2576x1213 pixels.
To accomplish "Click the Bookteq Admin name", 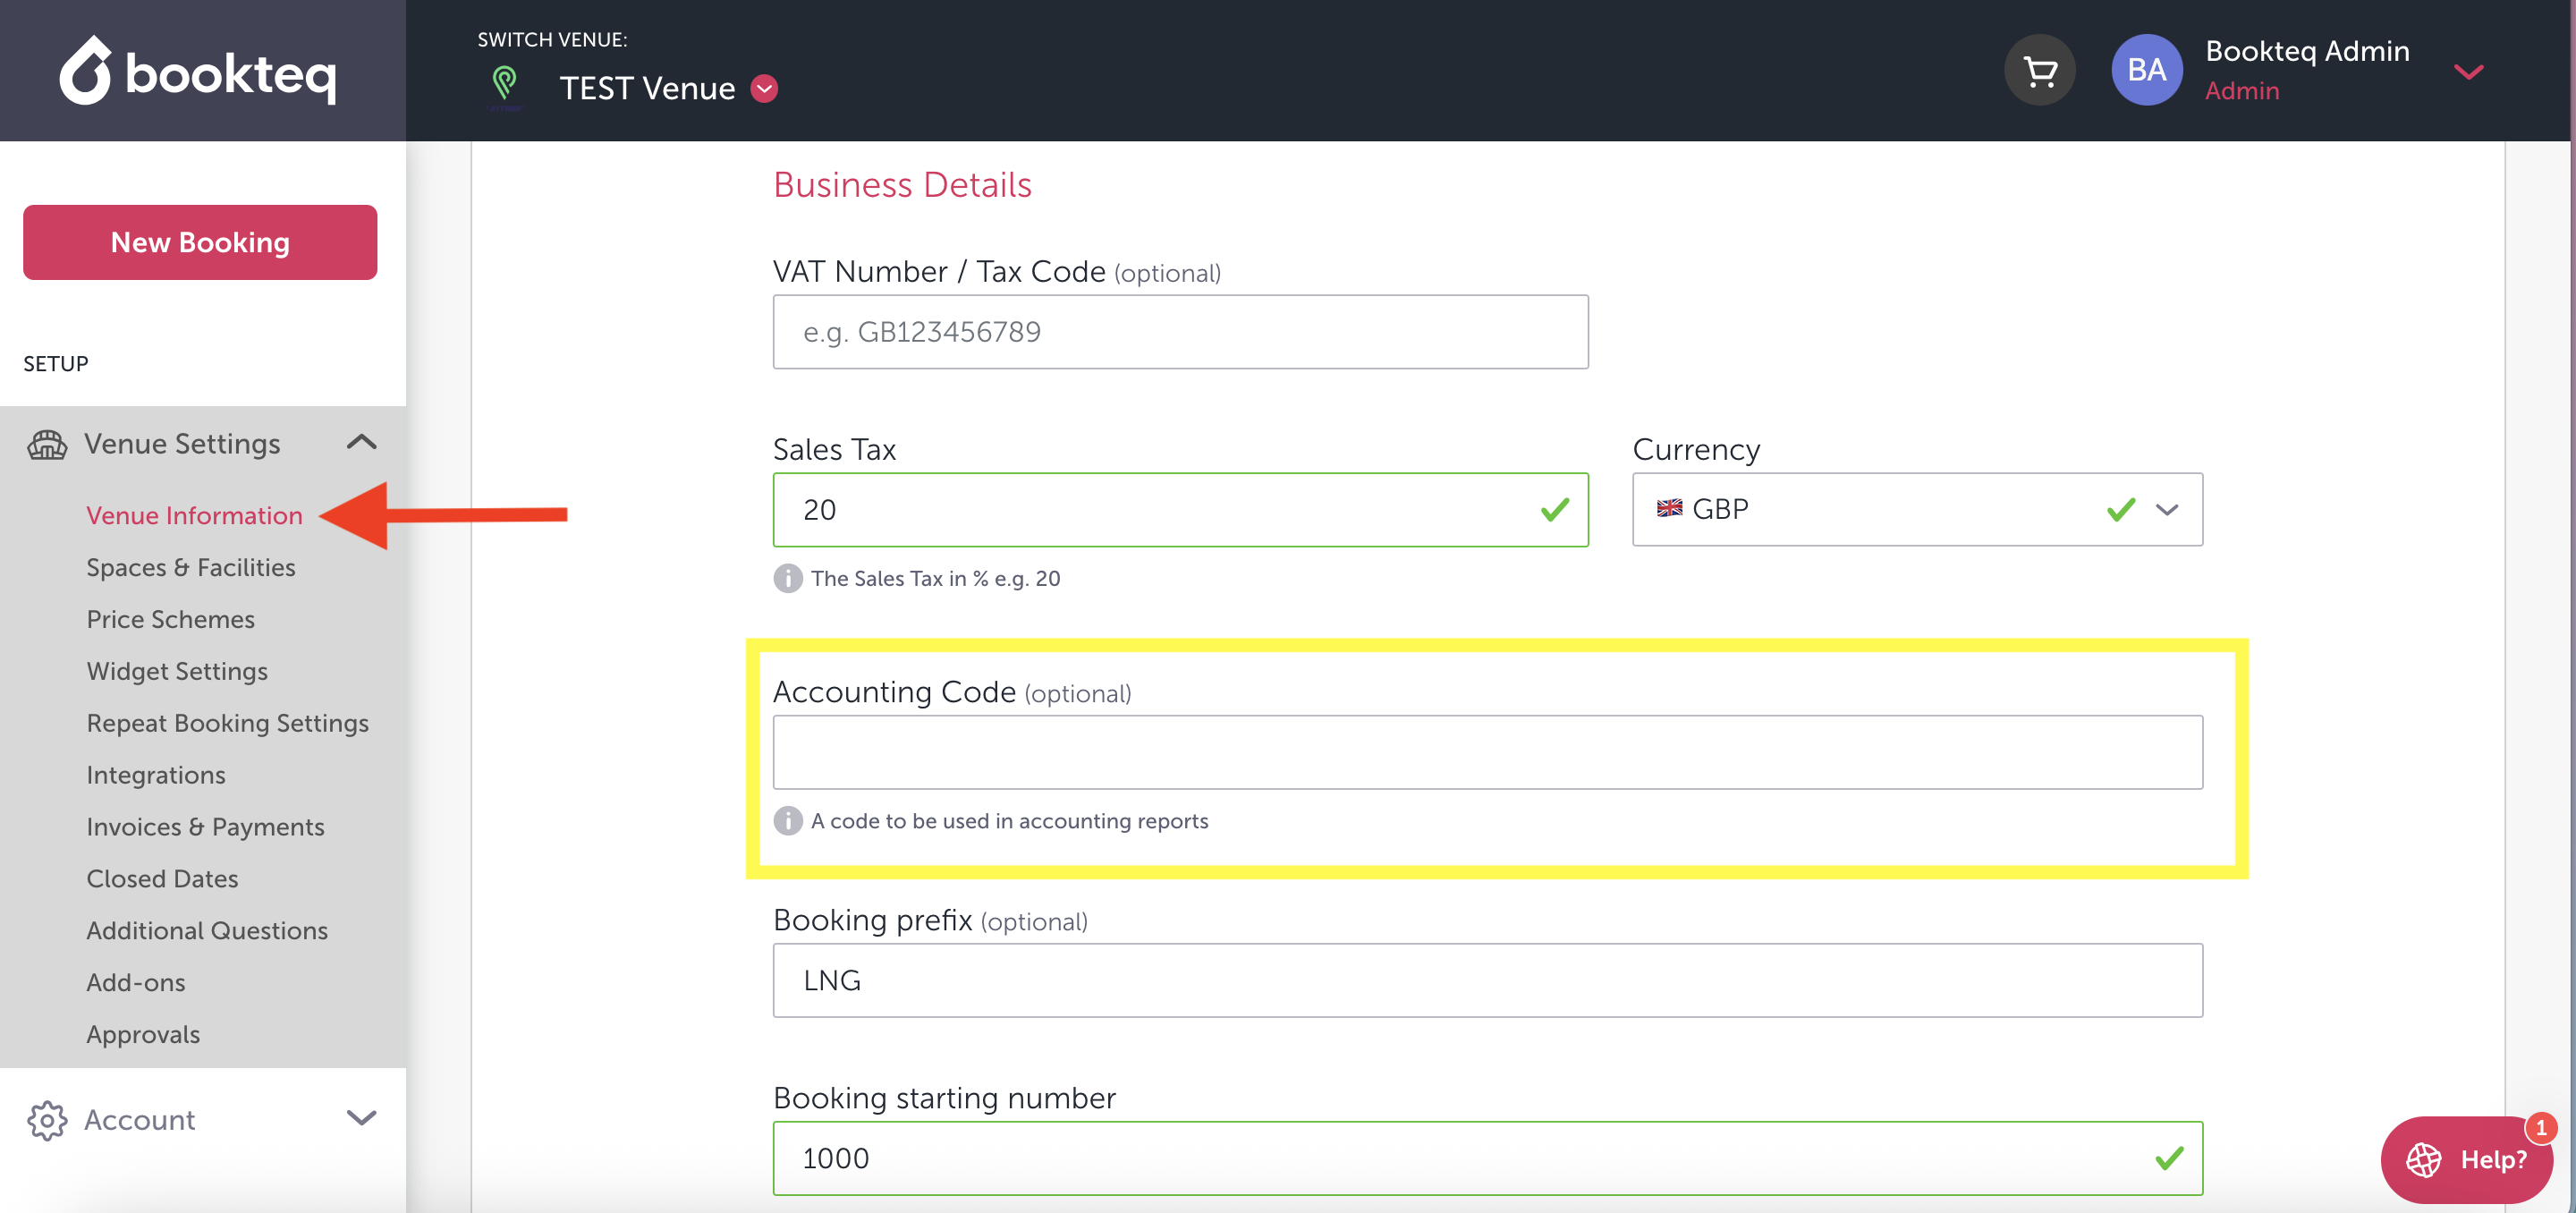I will click(2307, 51).
